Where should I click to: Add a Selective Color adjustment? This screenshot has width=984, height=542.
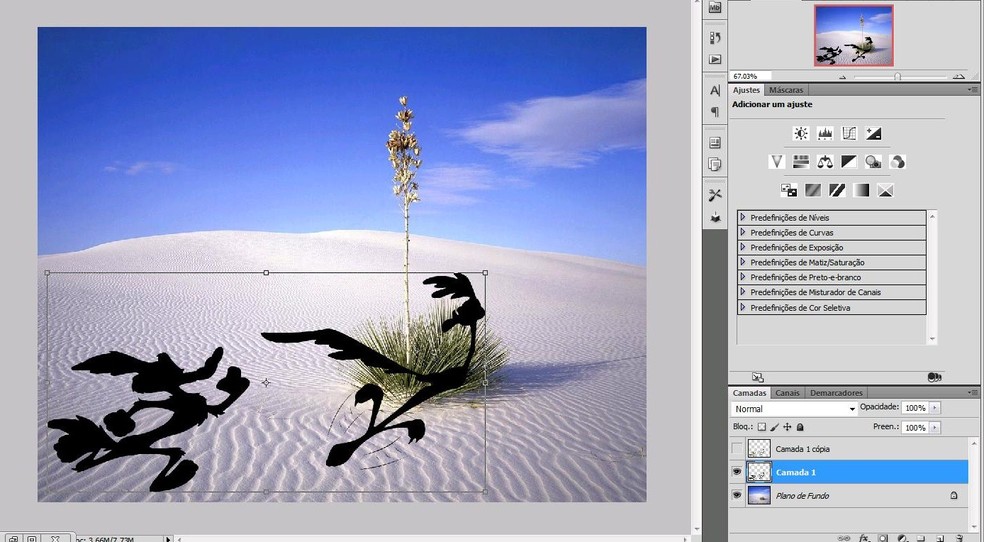coord(885,190)
